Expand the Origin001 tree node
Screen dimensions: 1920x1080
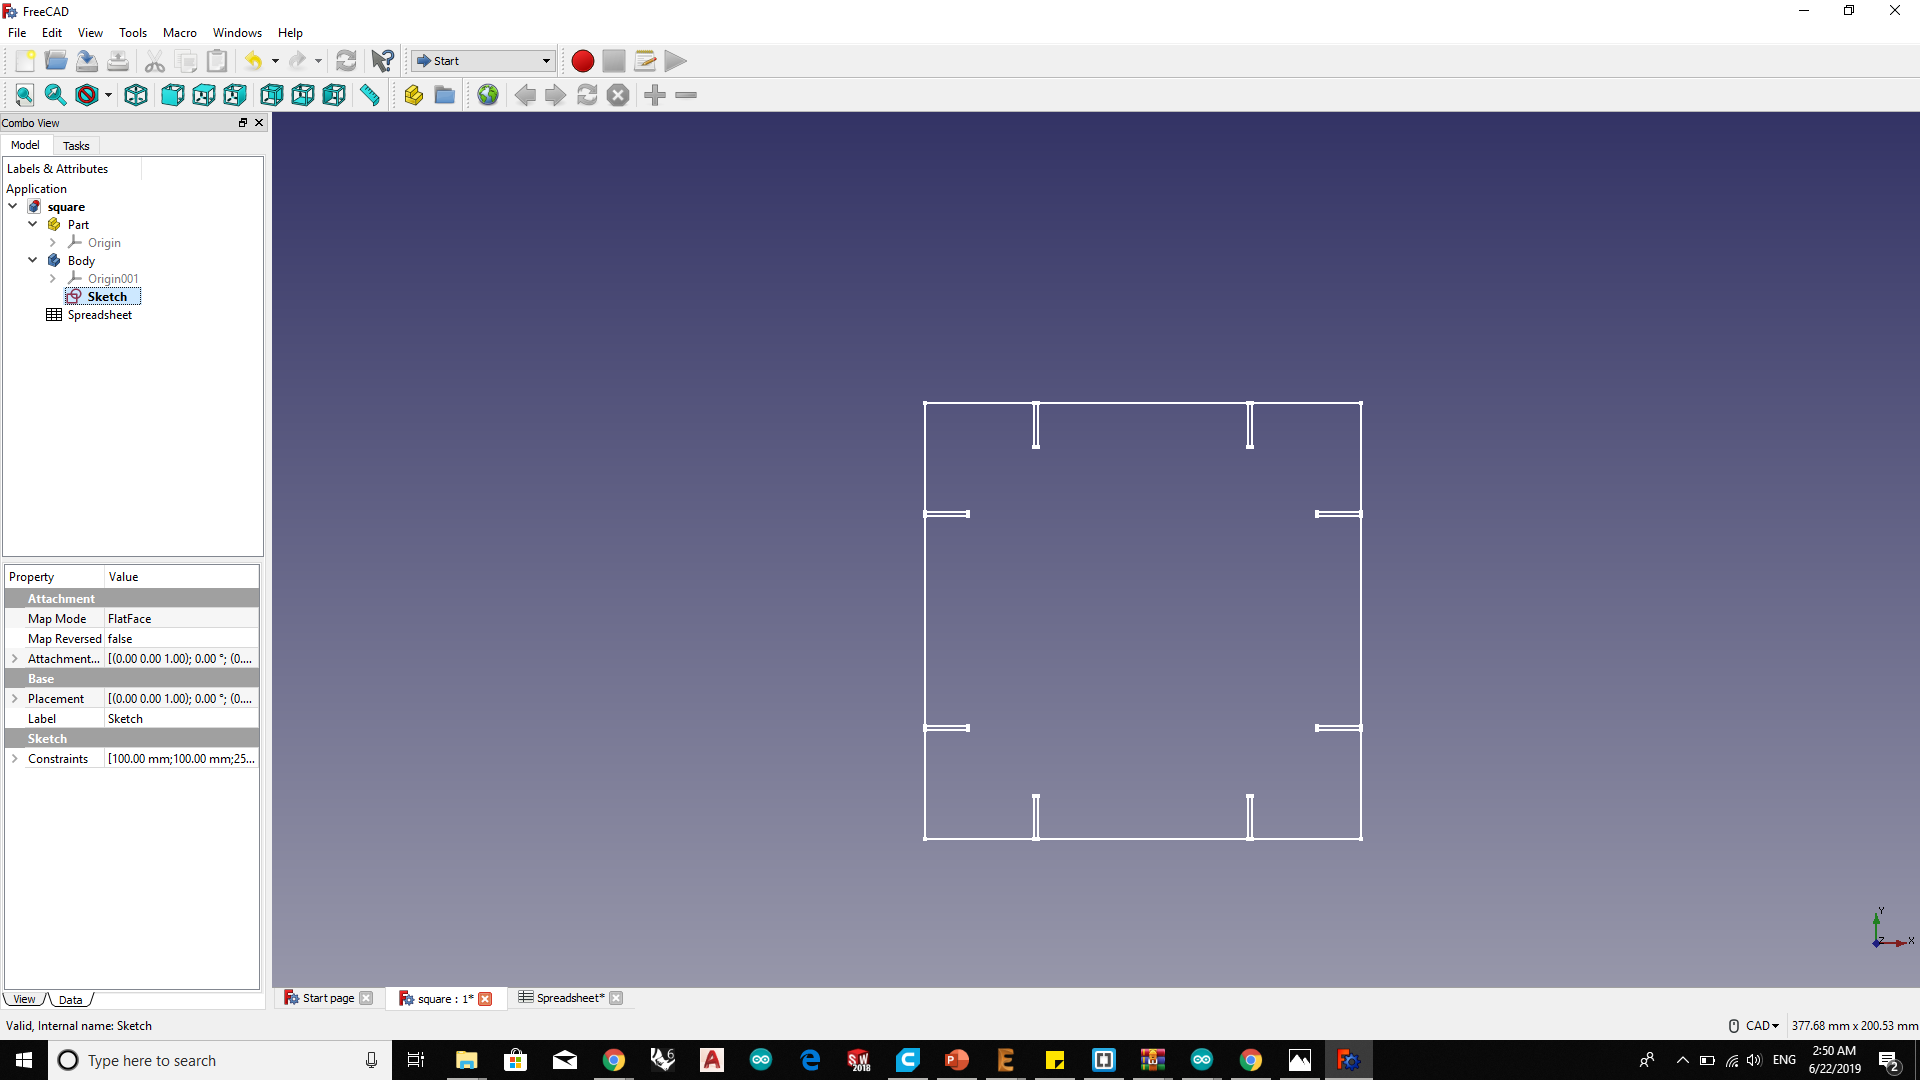coord(53,279)
